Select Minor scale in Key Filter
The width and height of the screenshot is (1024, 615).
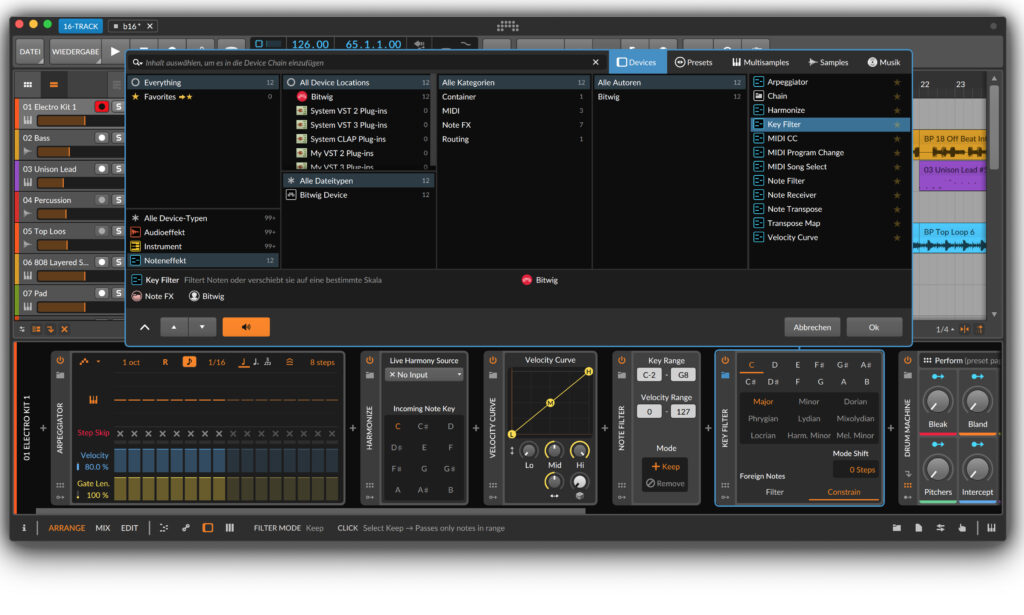pos(808,402)
